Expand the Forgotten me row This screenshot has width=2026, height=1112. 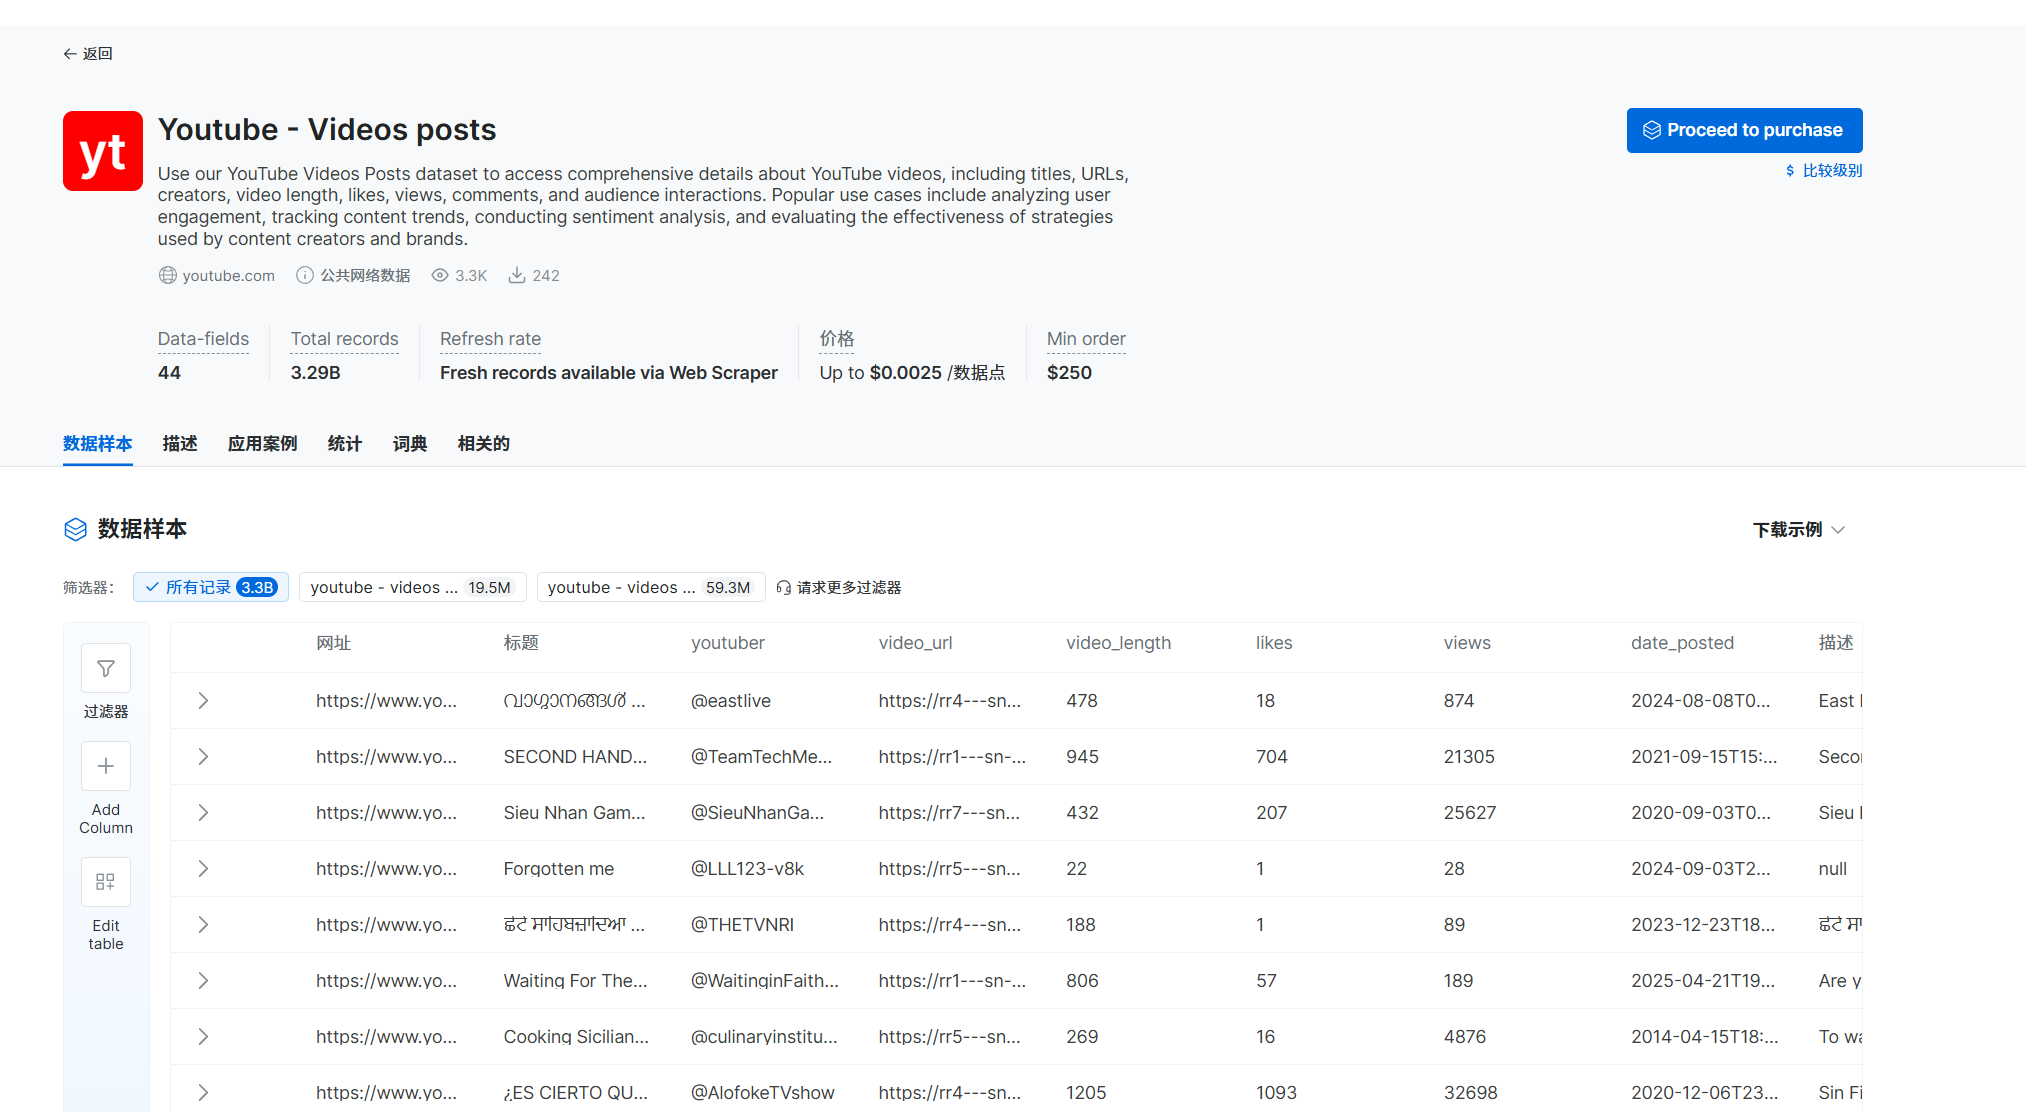click(203, 869)
